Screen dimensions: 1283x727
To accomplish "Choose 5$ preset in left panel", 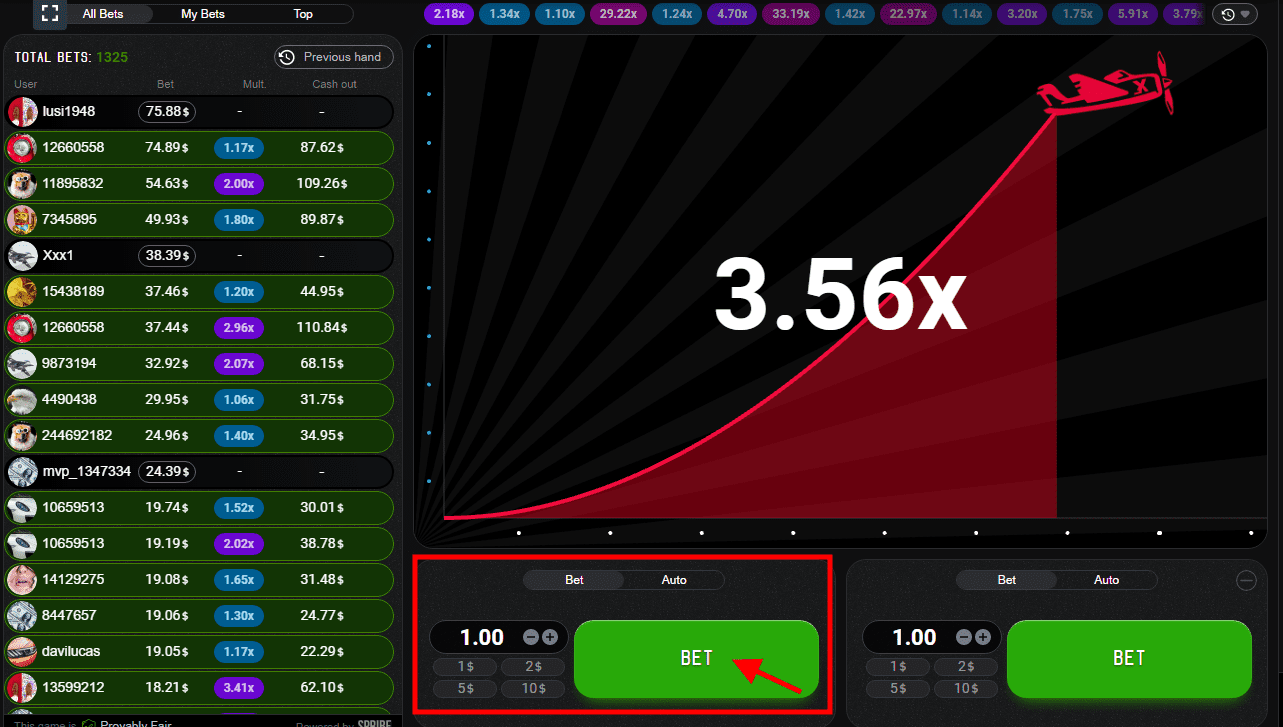I will pos(465,688).
